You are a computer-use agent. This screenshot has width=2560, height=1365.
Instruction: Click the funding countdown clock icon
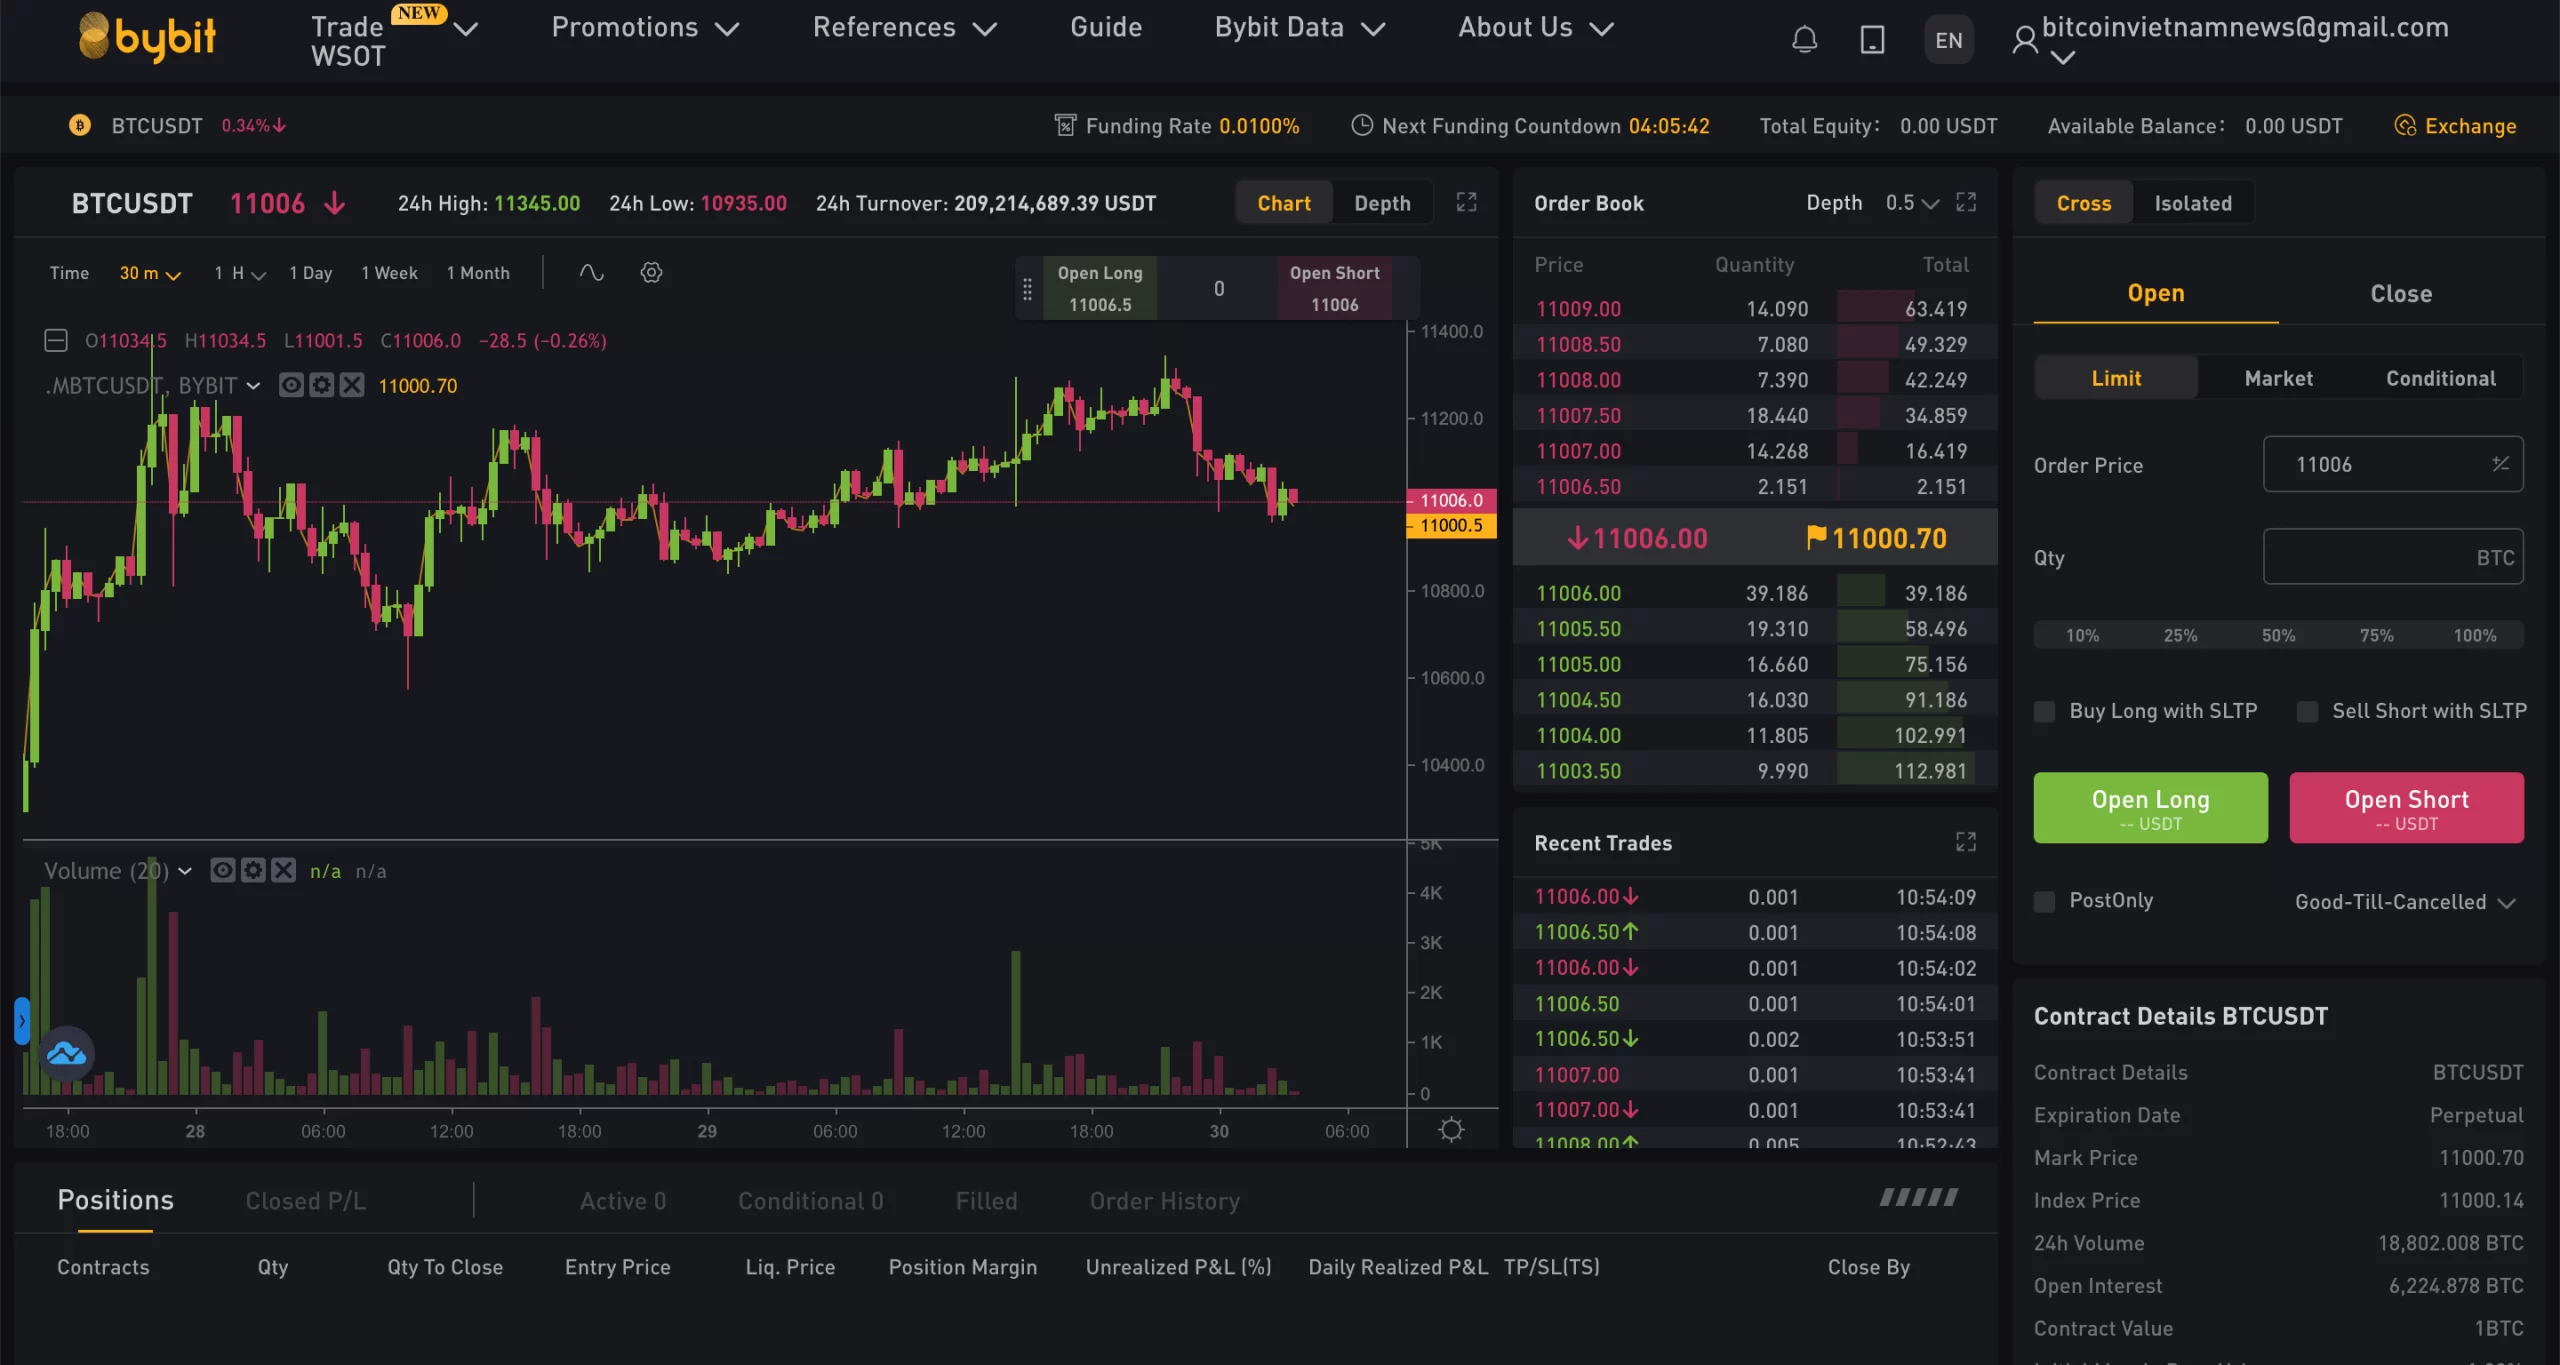[x=1362, y=125]
